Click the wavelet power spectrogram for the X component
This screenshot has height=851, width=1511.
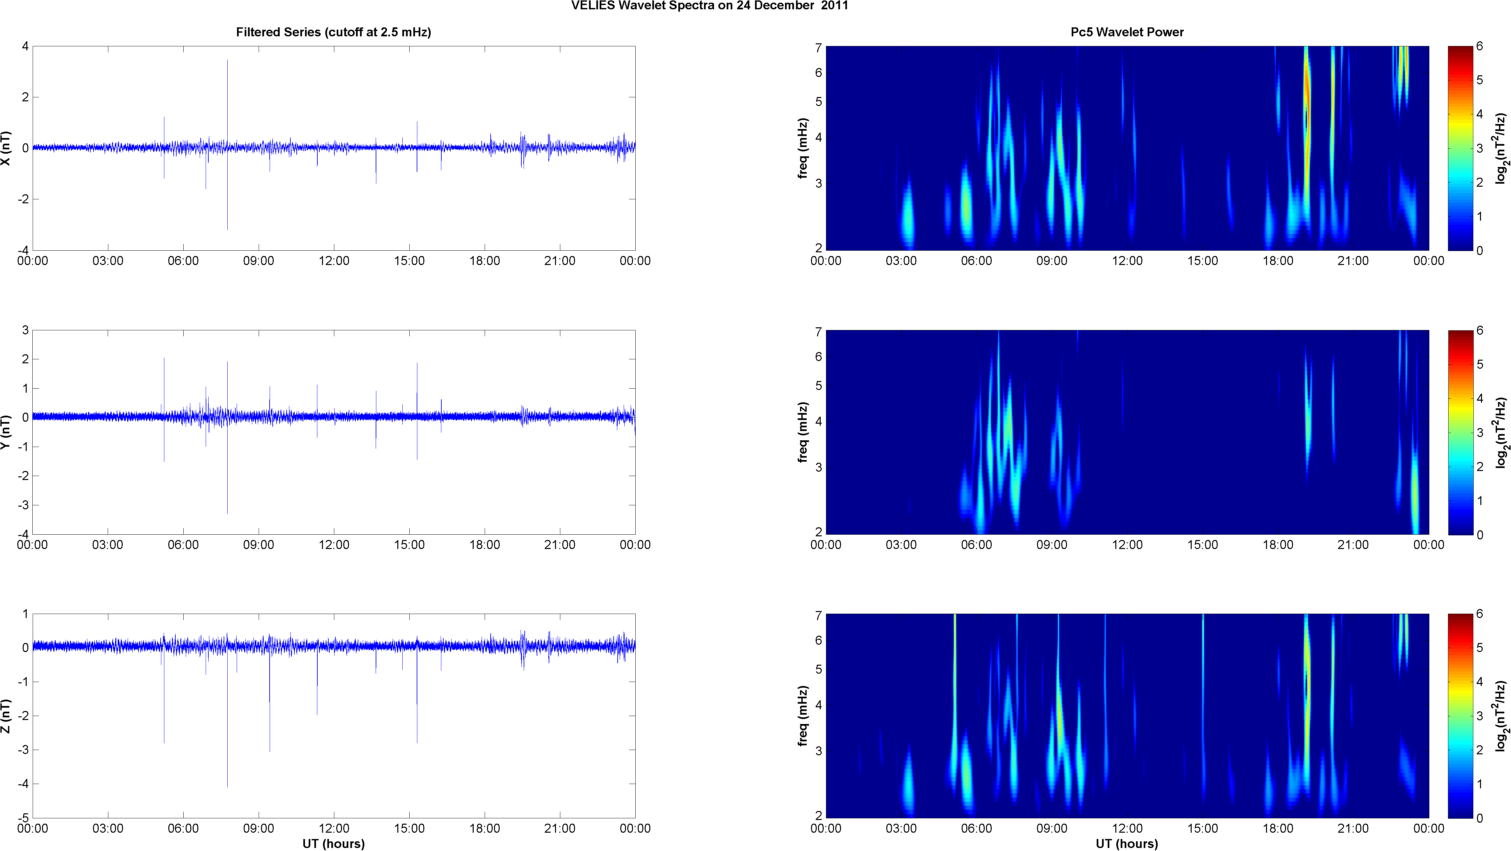[1127, 148]
